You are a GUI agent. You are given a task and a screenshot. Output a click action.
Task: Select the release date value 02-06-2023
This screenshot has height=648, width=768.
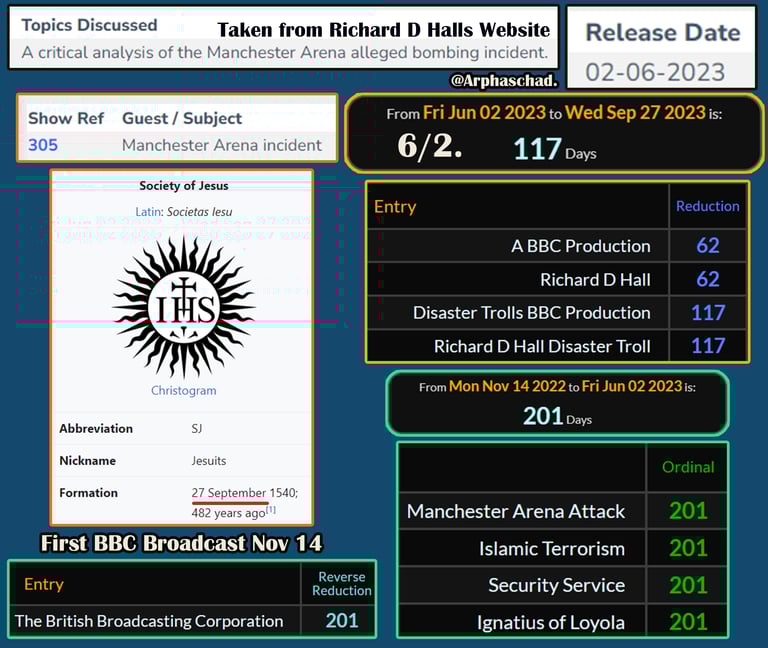pyautogui.click(x=655, y=72)
